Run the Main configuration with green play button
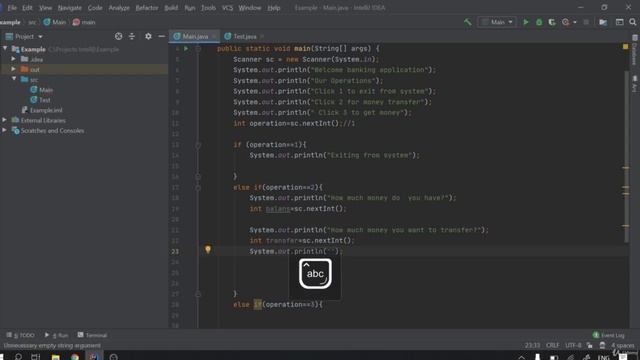The height and width of the screenshot is (360, 640). point(526,22)
